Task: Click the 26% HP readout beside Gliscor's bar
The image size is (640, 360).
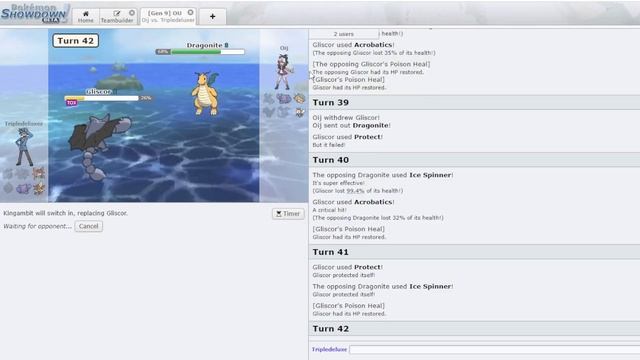Action: tap(146, 98)
